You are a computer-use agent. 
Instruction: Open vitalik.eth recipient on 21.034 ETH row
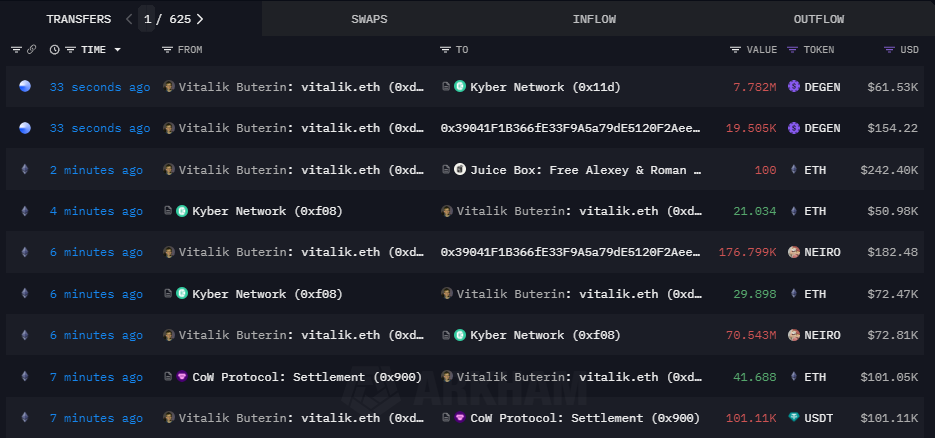tap(580, 211)
